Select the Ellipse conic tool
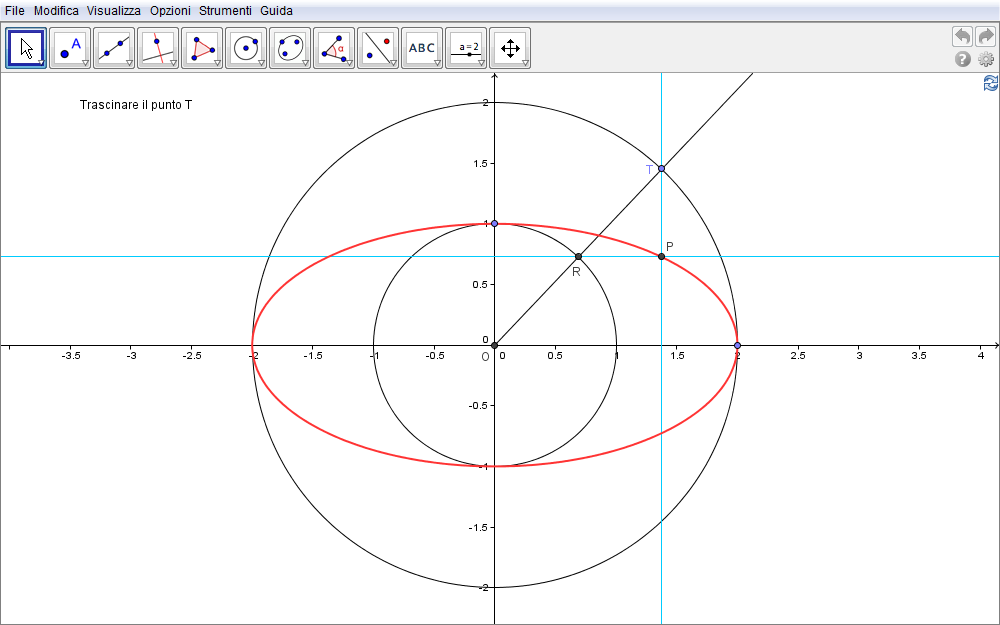Screen dimensions: 1000x625 290,47
